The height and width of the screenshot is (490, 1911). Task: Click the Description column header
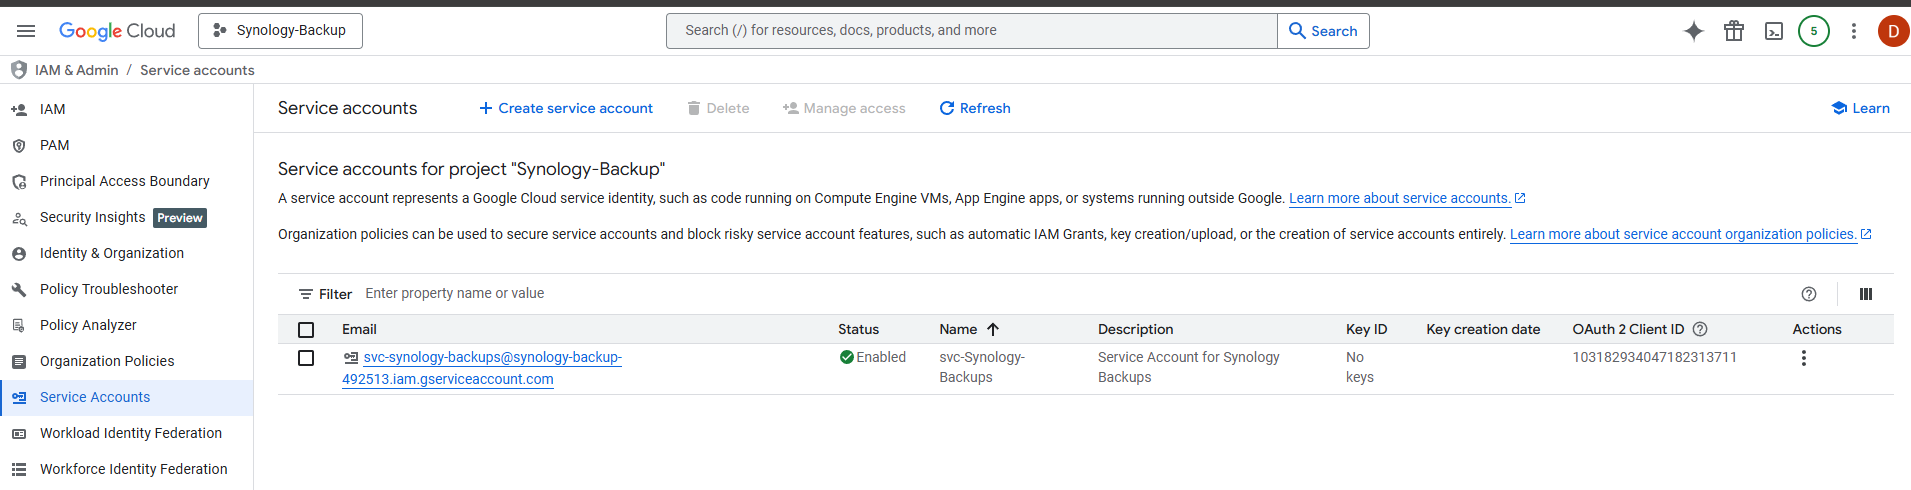click(1135, 329)
